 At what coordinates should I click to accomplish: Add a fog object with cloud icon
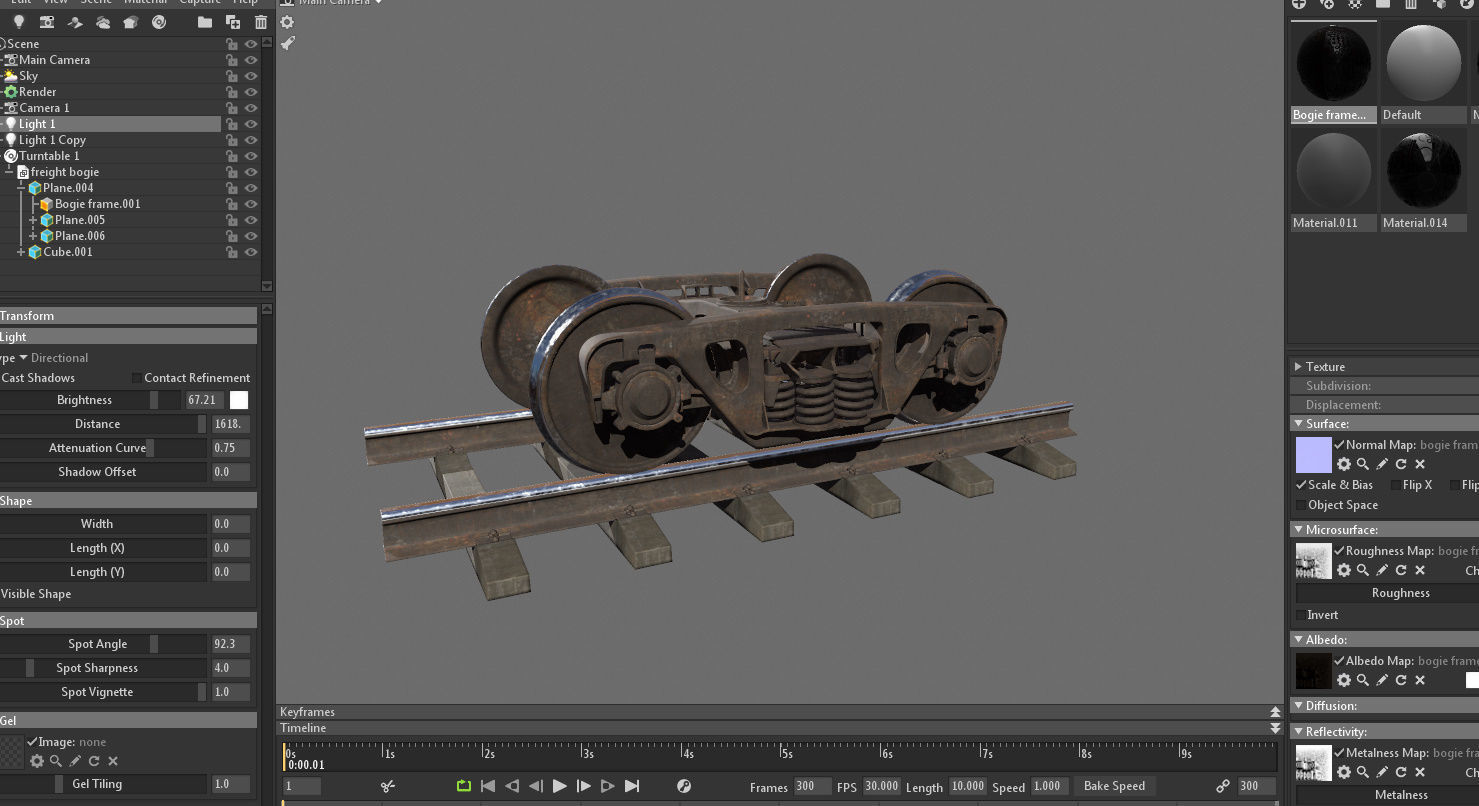103,22
